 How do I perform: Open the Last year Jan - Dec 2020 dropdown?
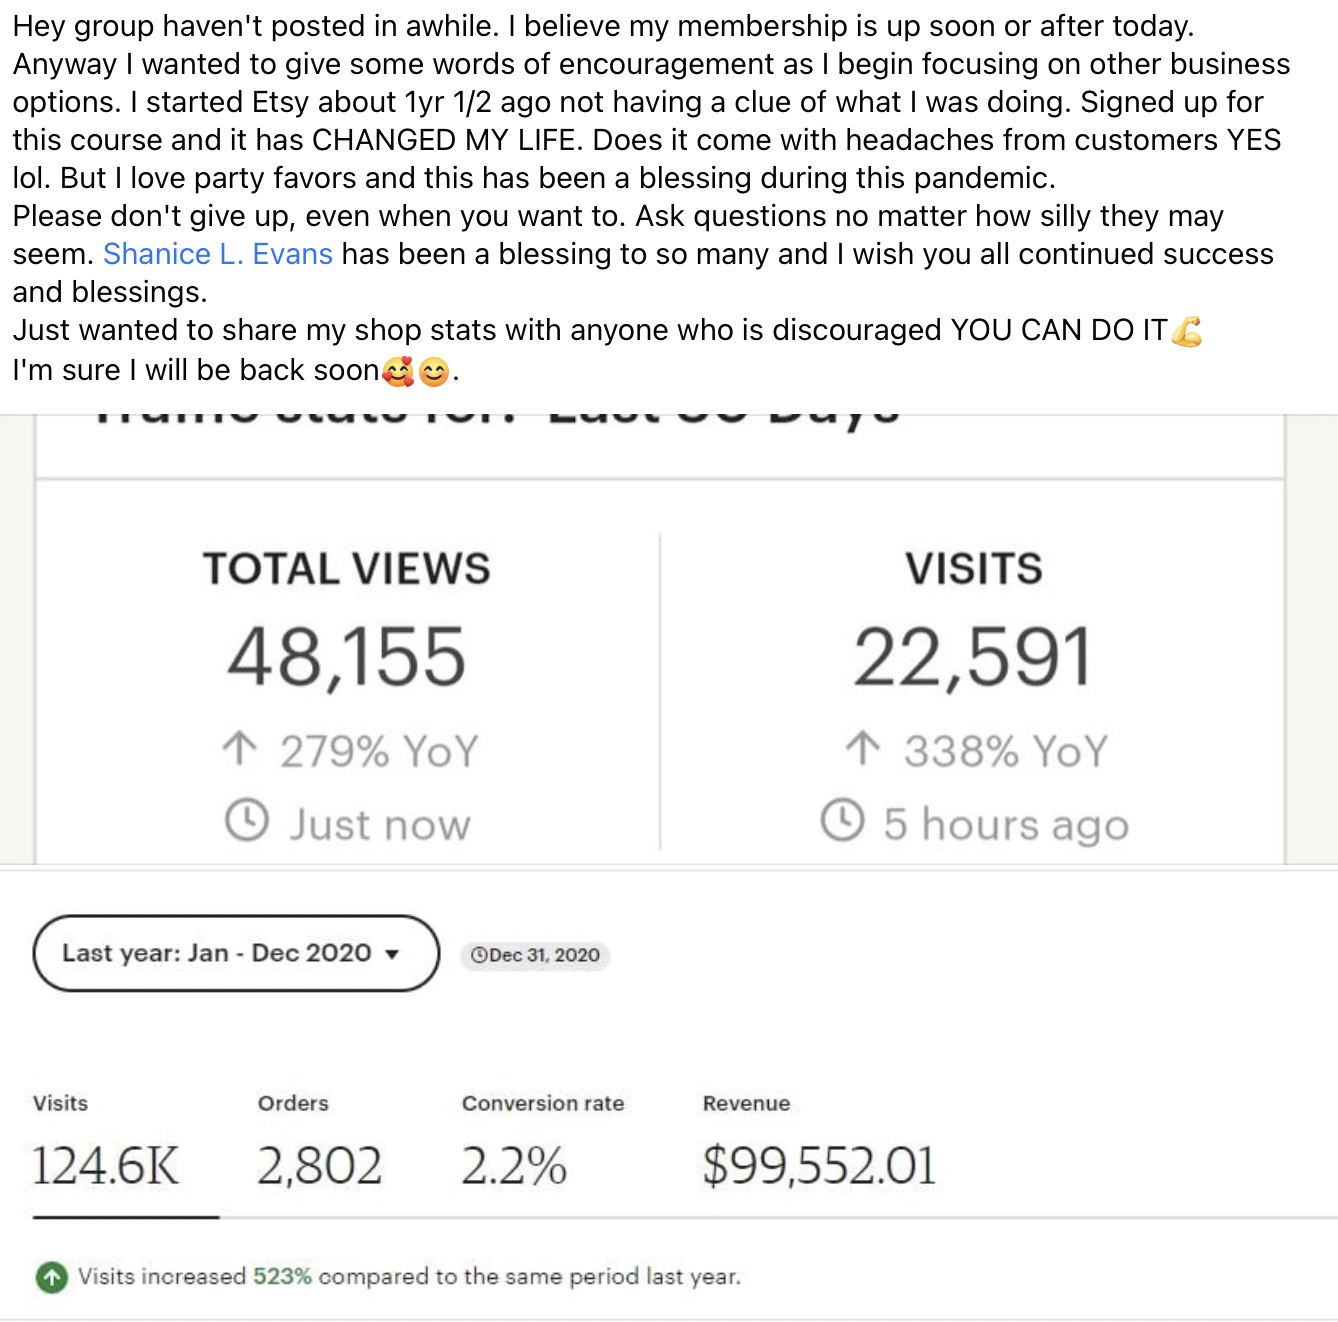coord(236,953)
